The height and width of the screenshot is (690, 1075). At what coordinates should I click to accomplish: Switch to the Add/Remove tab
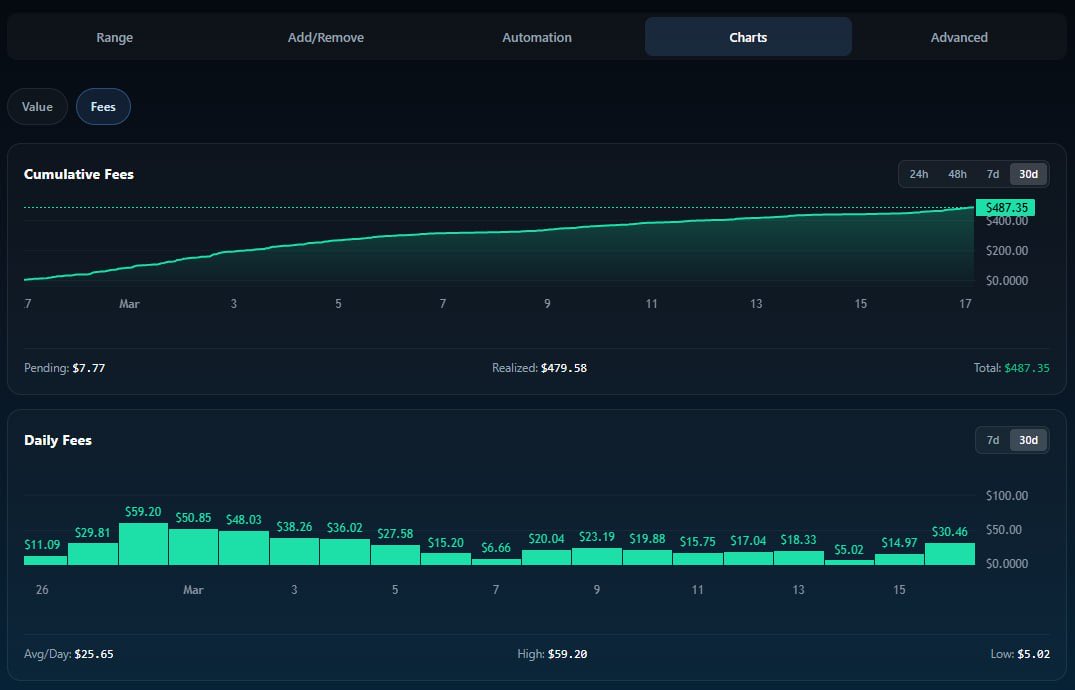[326, 37]
